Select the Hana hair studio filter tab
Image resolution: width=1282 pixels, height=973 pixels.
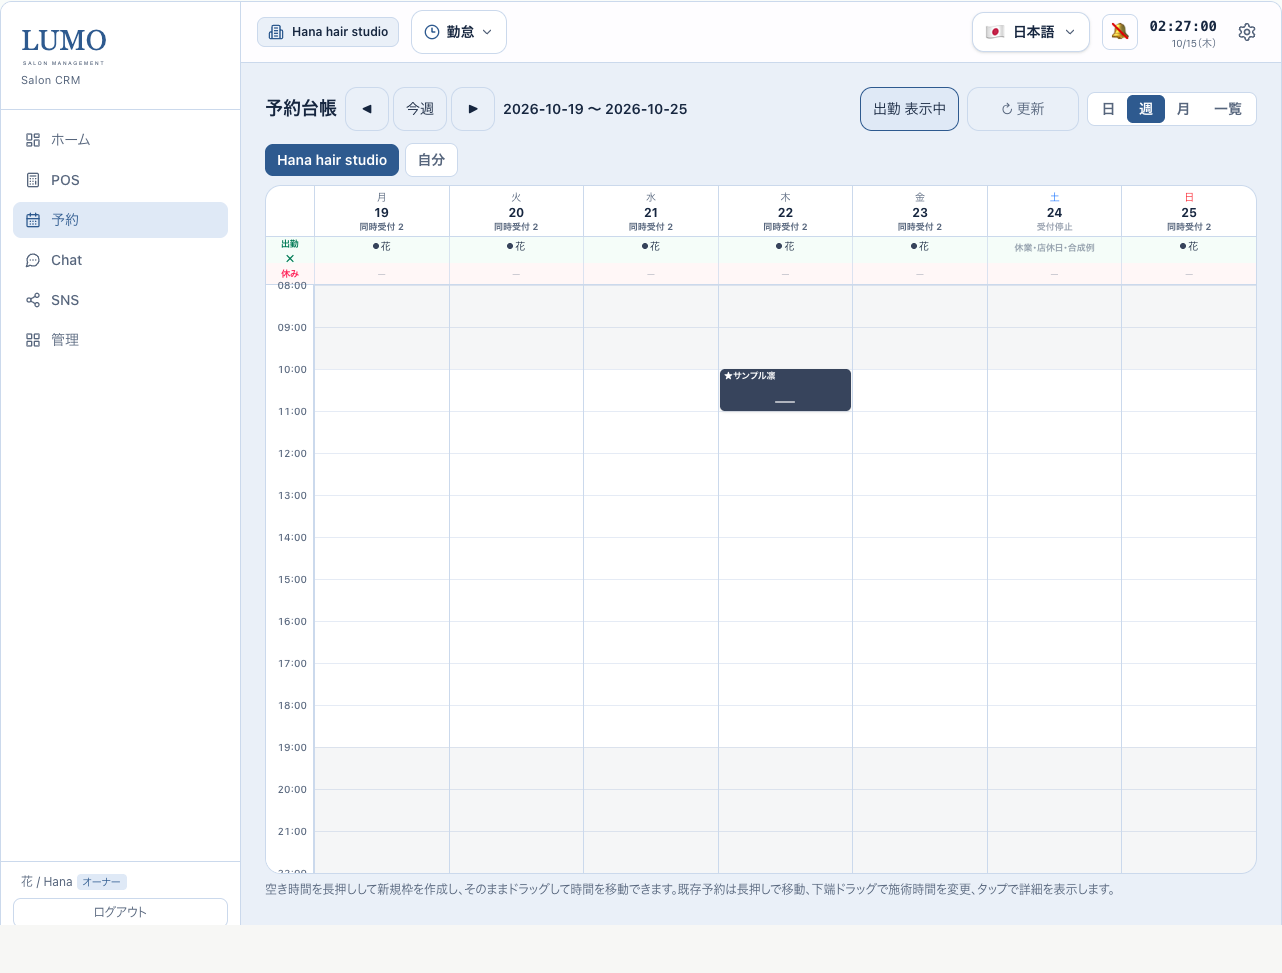pyautogui.click(x=332, y=160)
